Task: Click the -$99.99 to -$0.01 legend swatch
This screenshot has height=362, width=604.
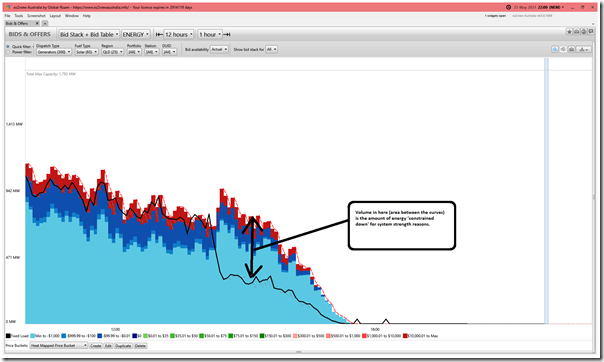Action: click(x=100, y=336)
